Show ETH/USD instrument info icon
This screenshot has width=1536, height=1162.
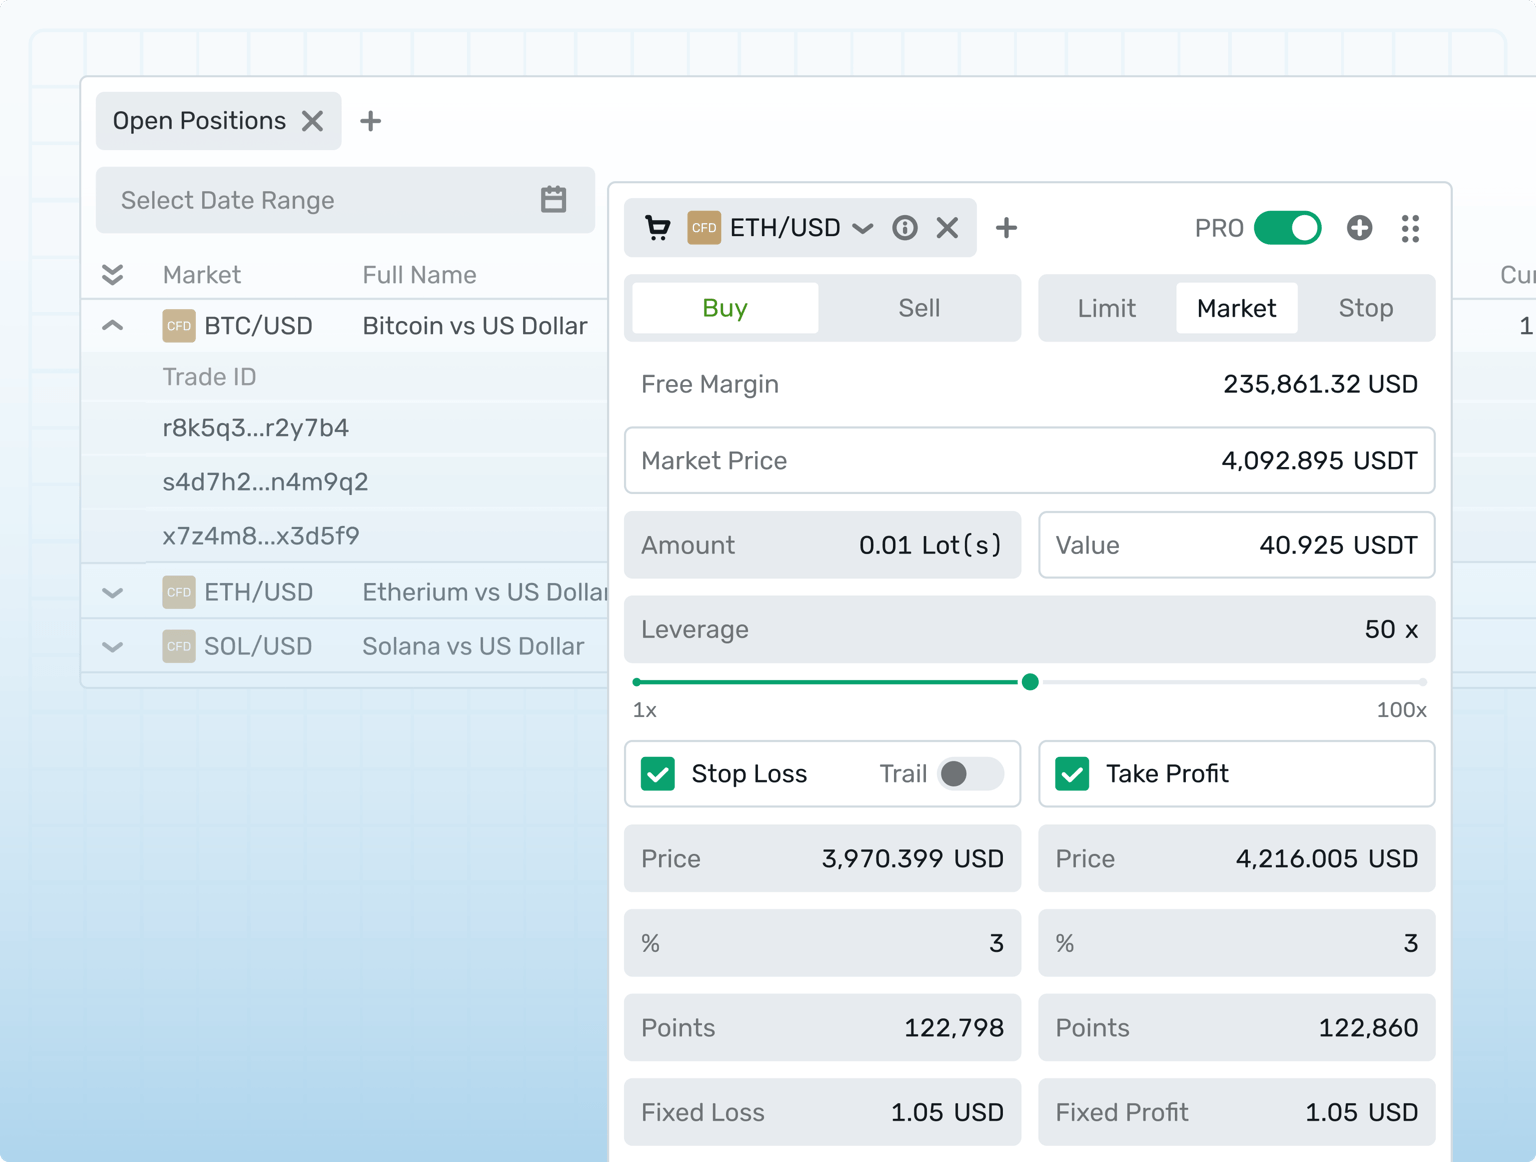coord(905,228)
